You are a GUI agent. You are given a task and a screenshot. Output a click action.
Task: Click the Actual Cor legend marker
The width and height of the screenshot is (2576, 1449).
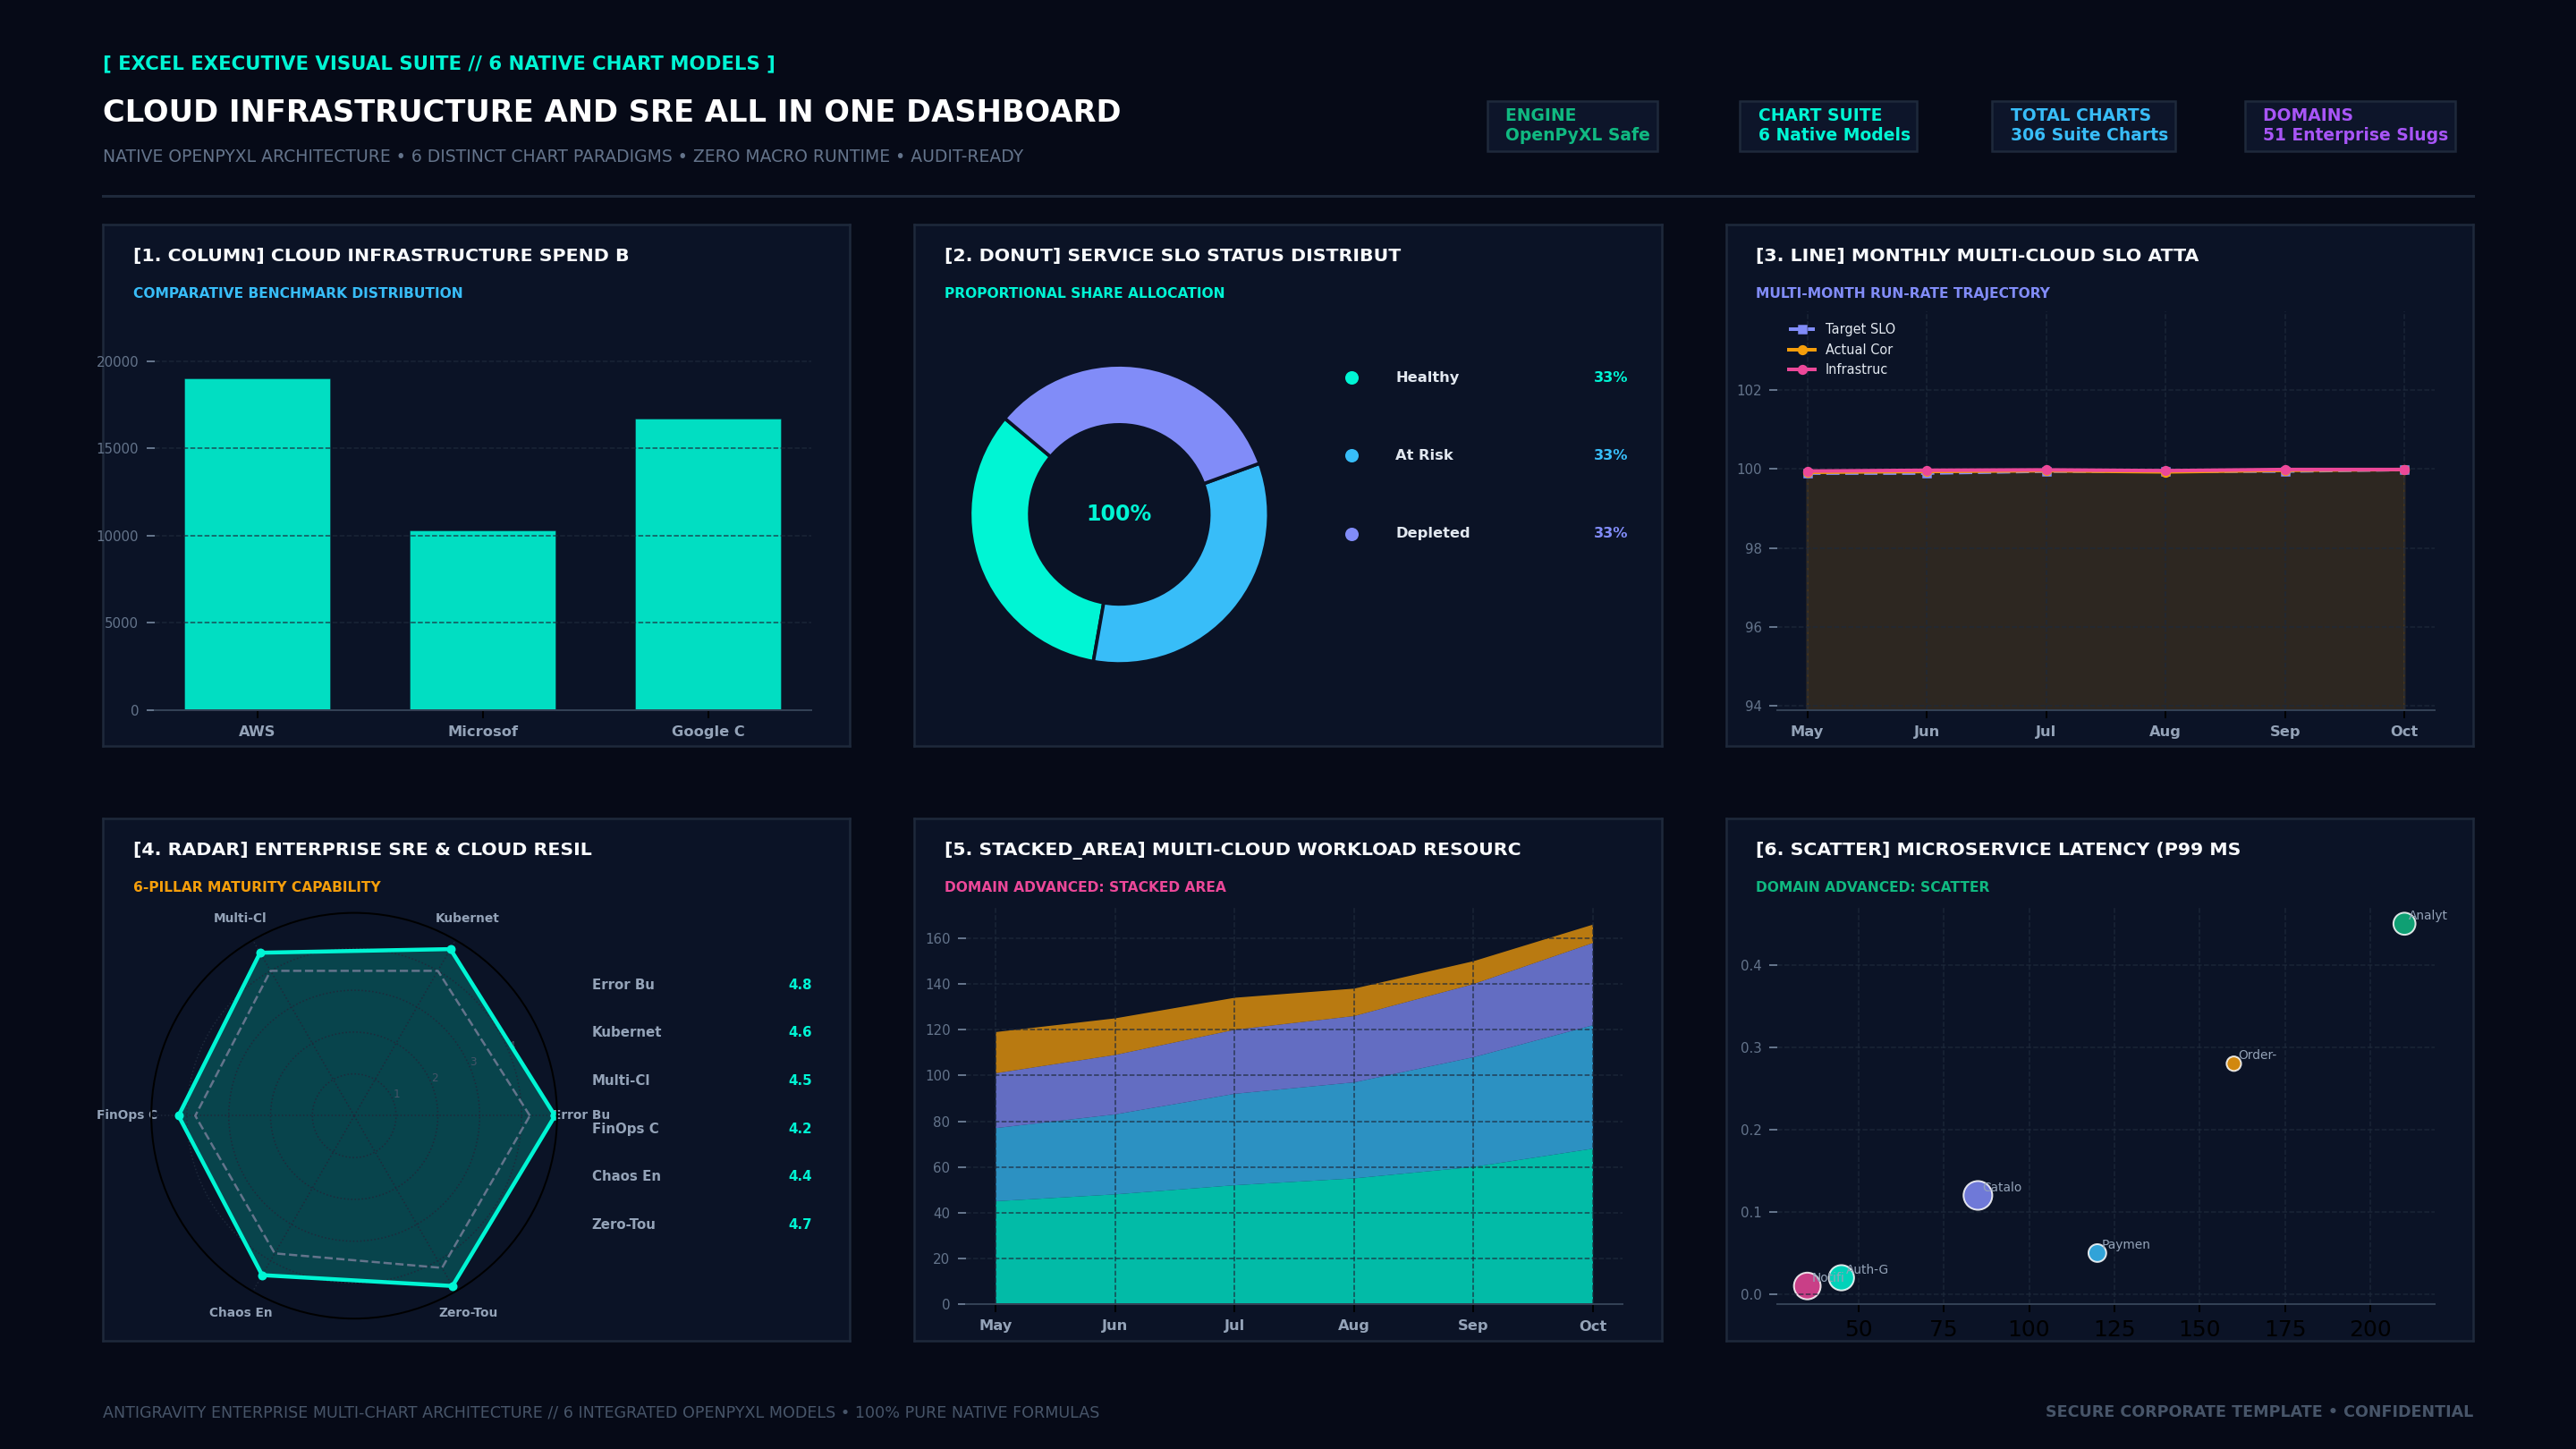[x=1802, y=350]
